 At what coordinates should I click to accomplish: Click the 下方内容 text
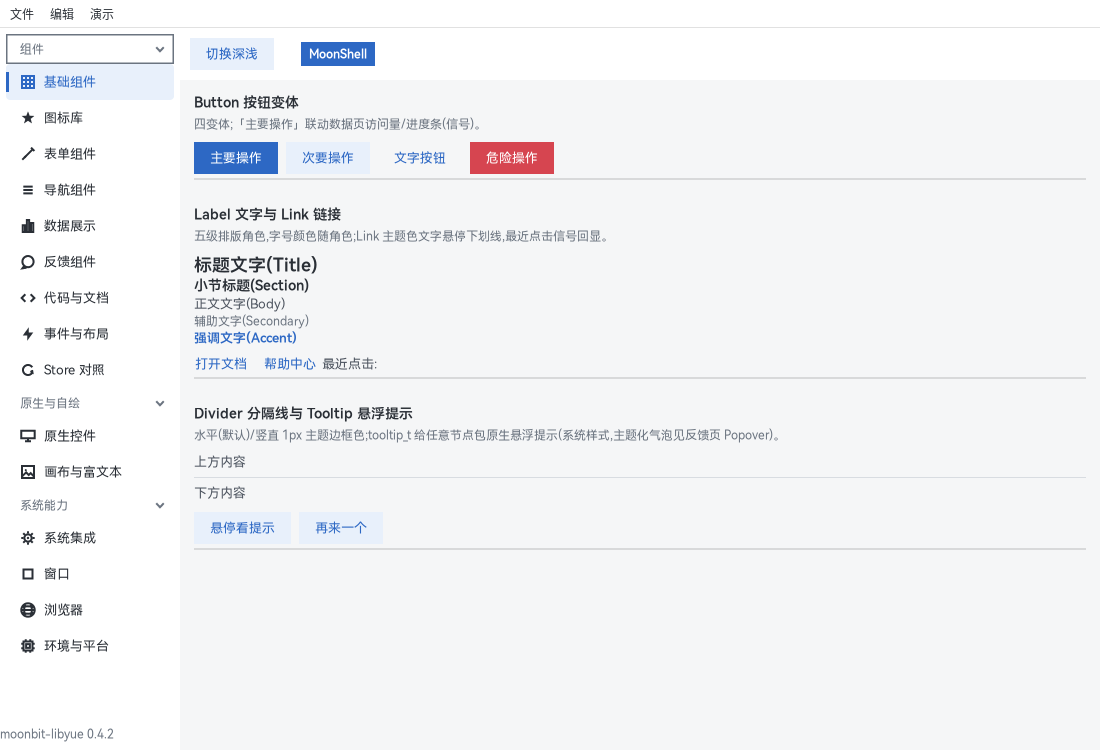(x=220, y=493)
